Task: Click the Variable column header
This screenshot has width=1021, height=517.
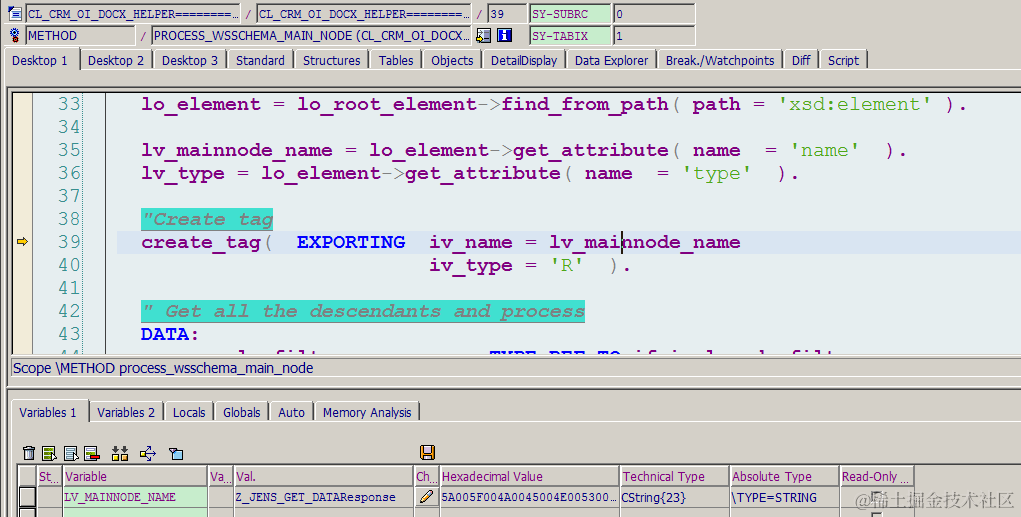Action: pyautogui.click(x=135, y=477)
